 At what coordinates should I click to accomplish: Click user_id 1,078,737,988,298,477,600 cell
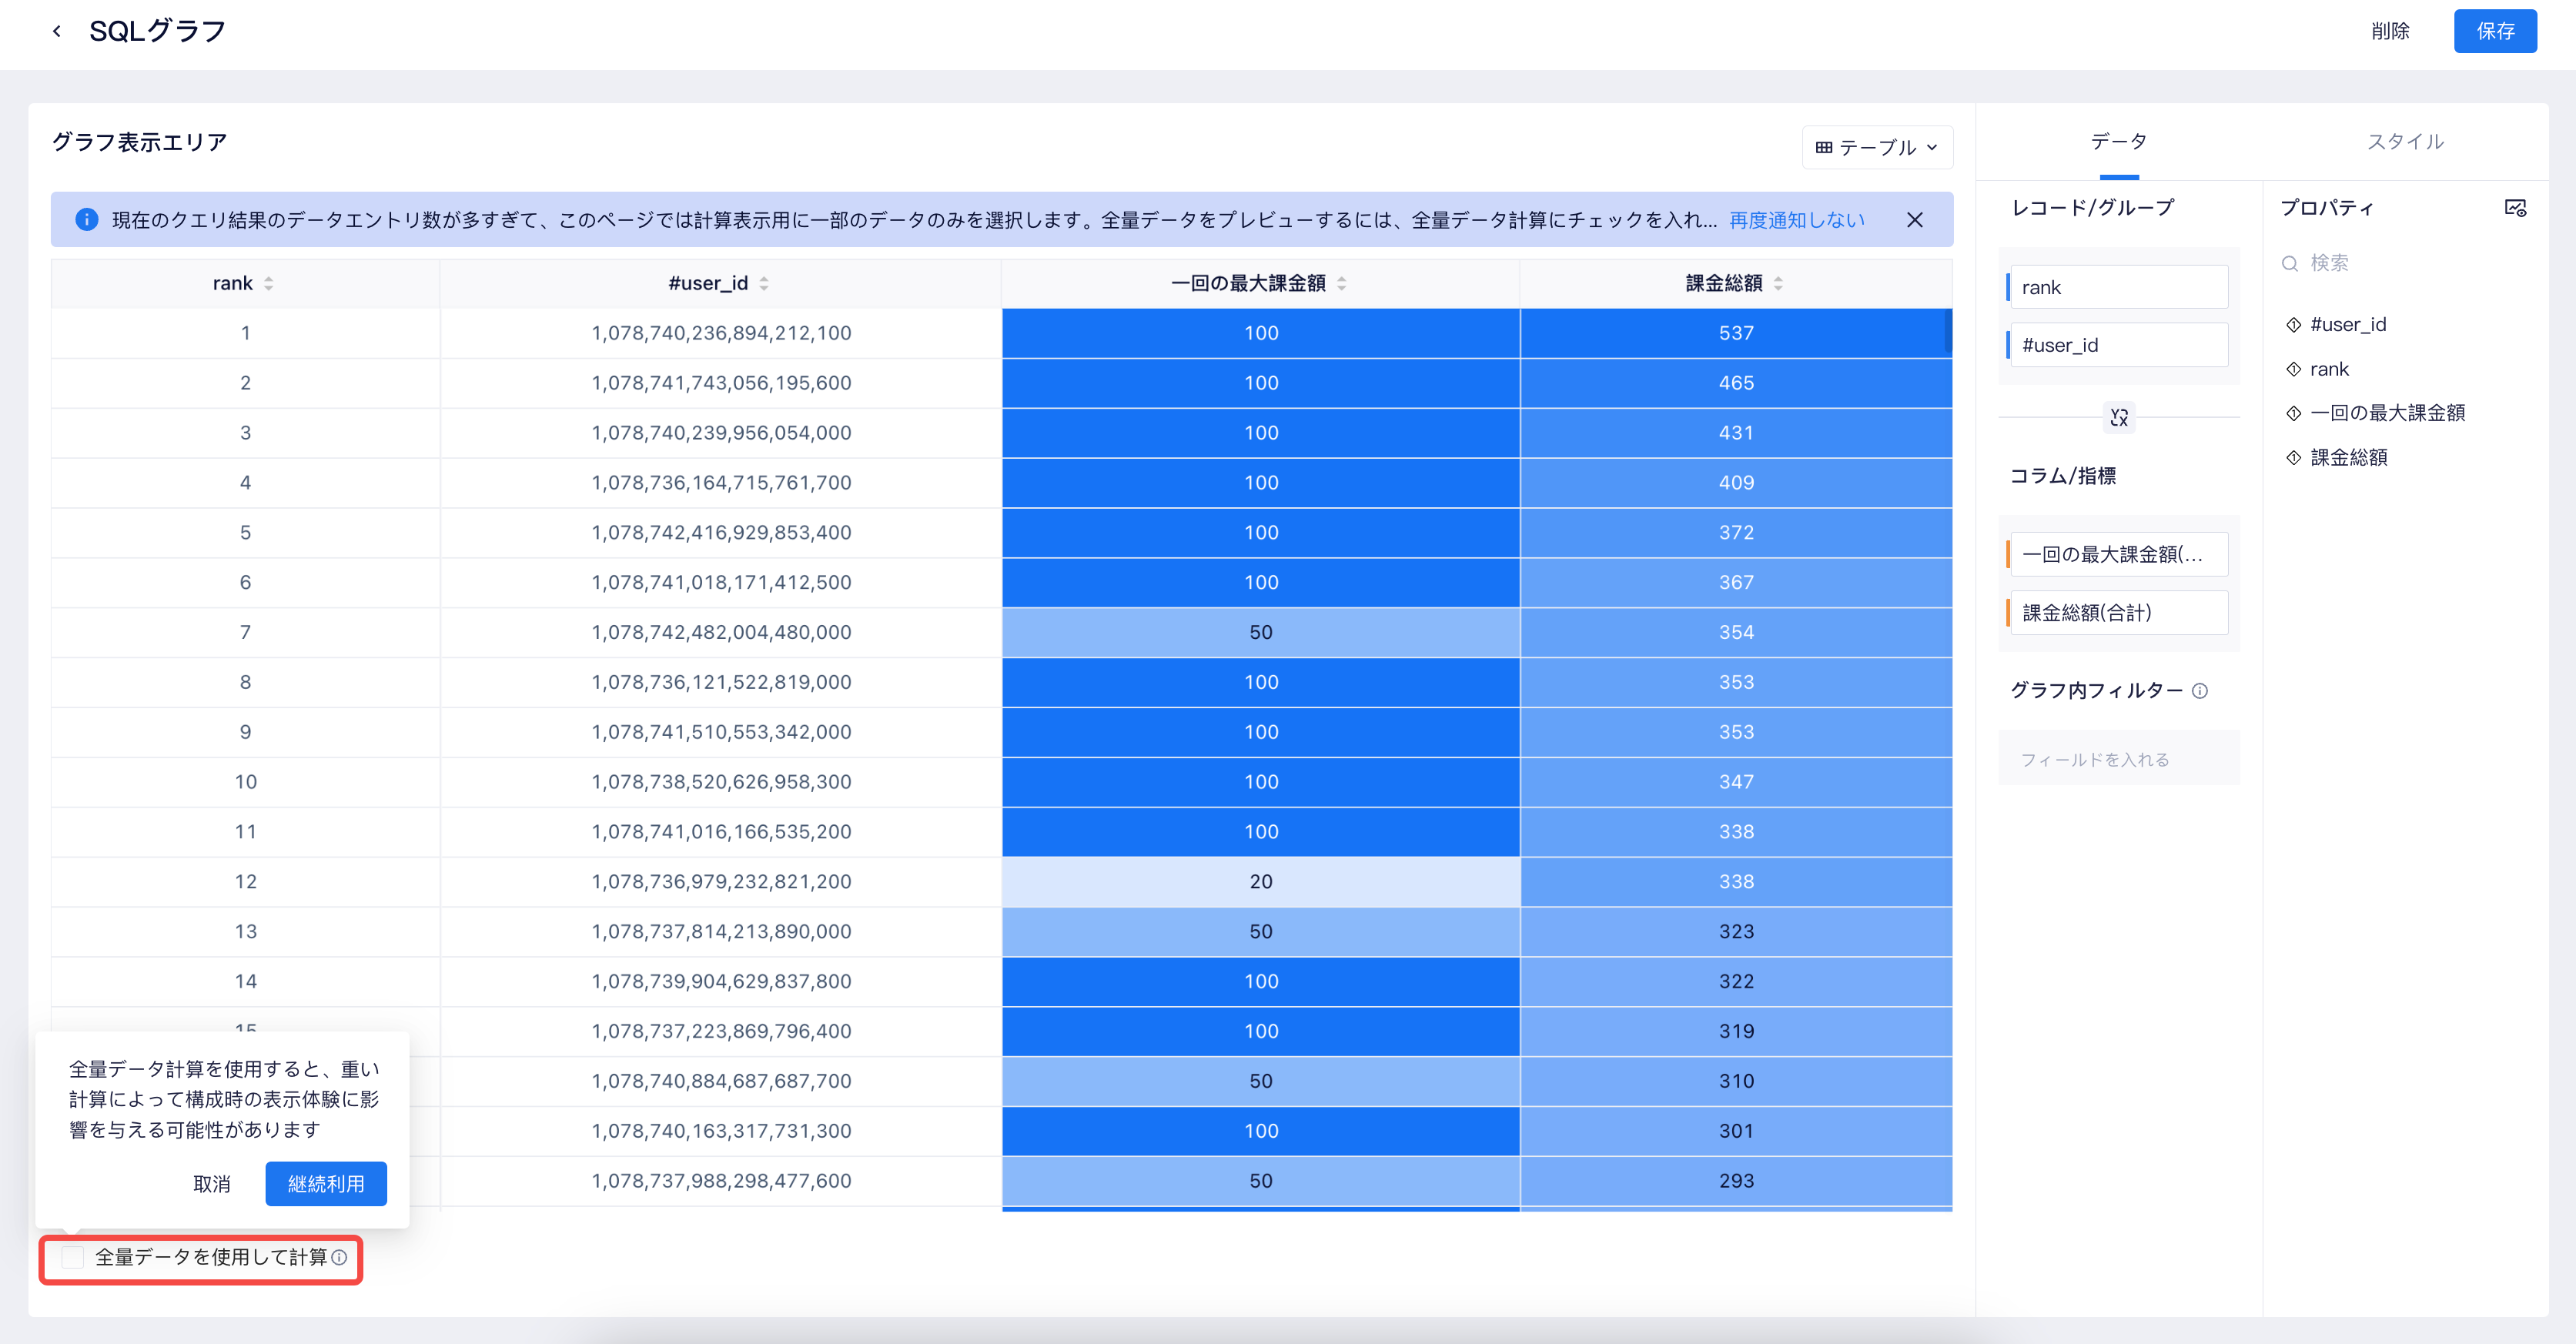pyautogui.click(x=721, y=1181)
